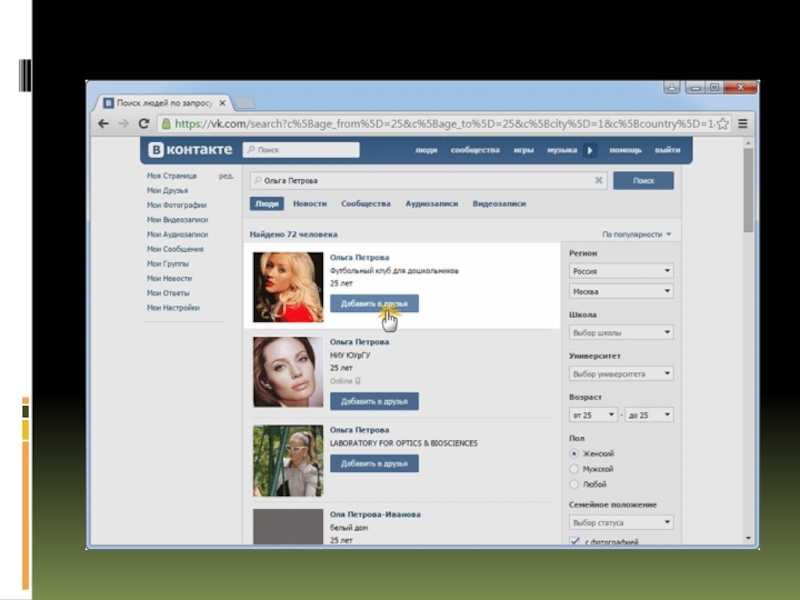Click the scrollbar up arrow
The width and height of the screenshot is (800, 600).
(748, 143)
